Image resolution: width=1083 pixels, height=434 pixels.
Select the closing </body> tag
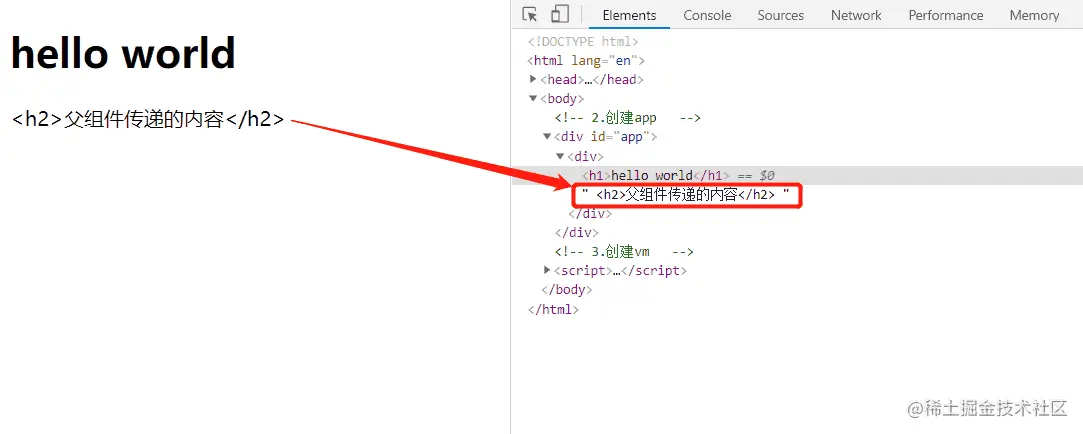tap(566, 290)
